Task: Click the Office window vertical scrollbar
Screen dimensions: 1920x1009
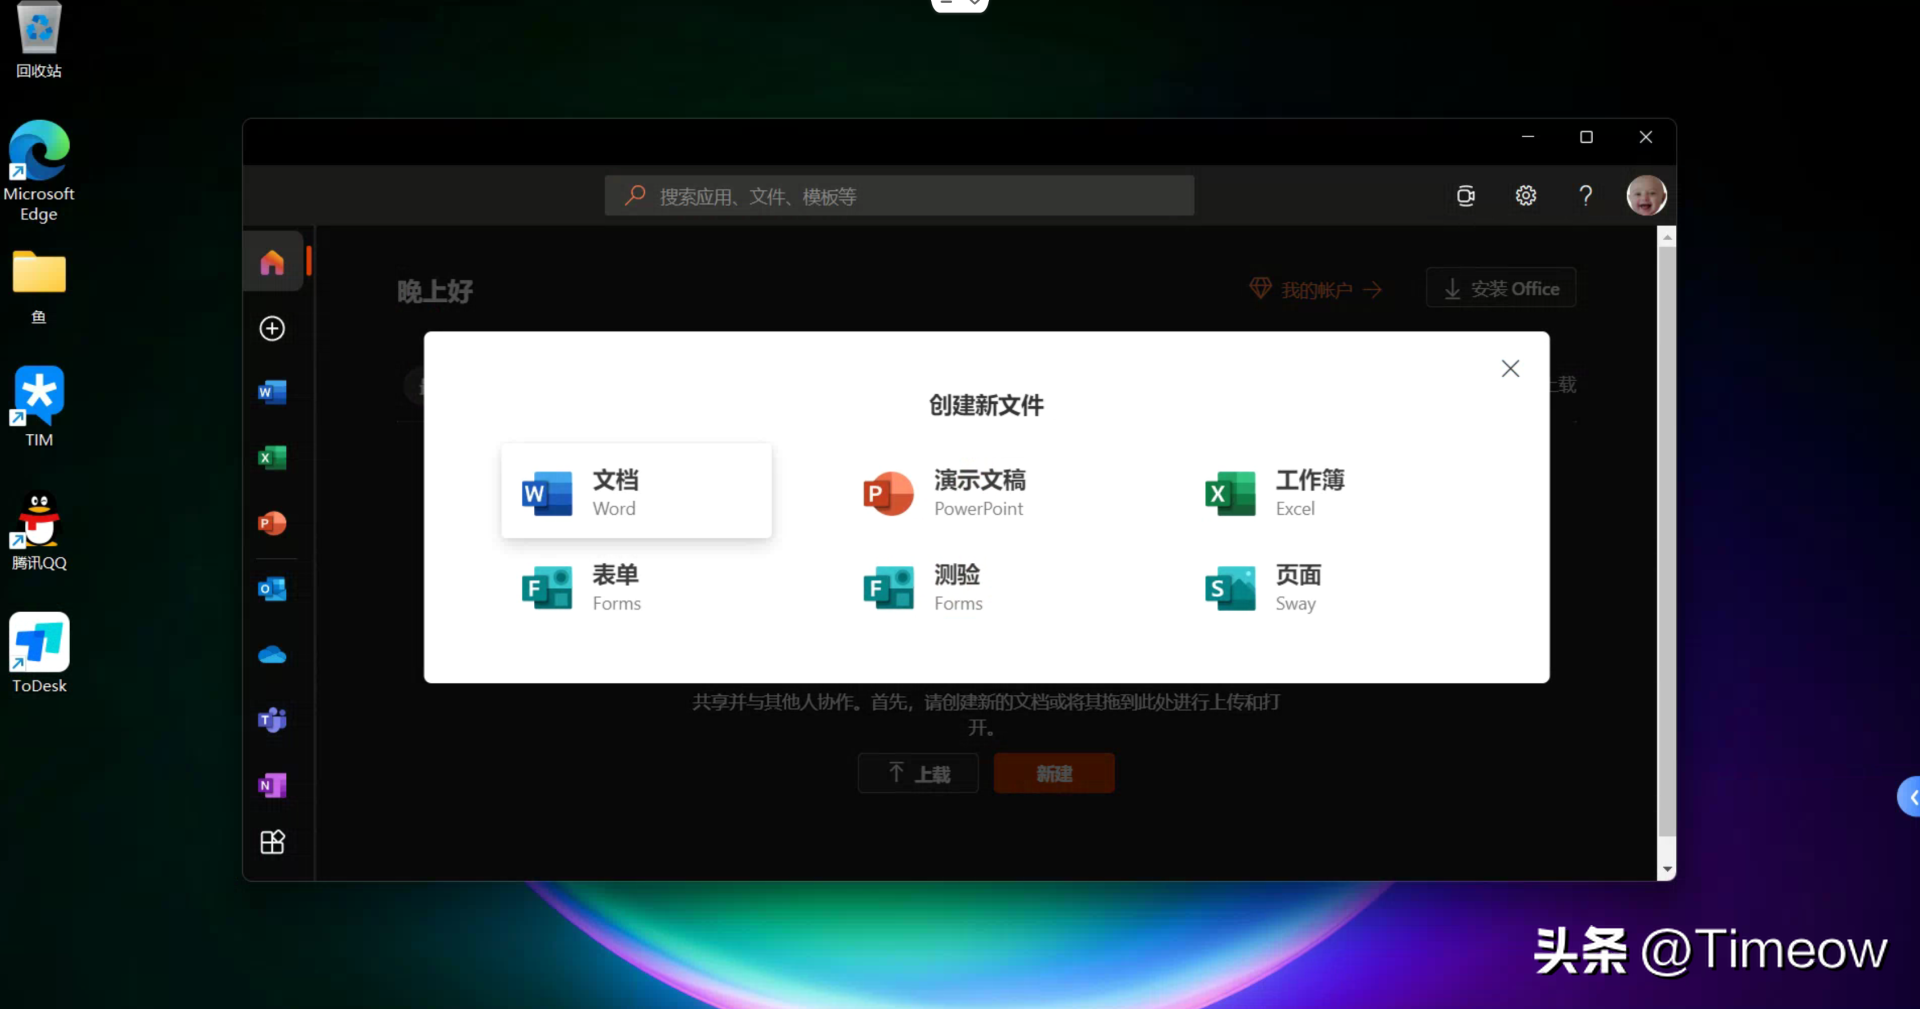Action: [1666, 540]
